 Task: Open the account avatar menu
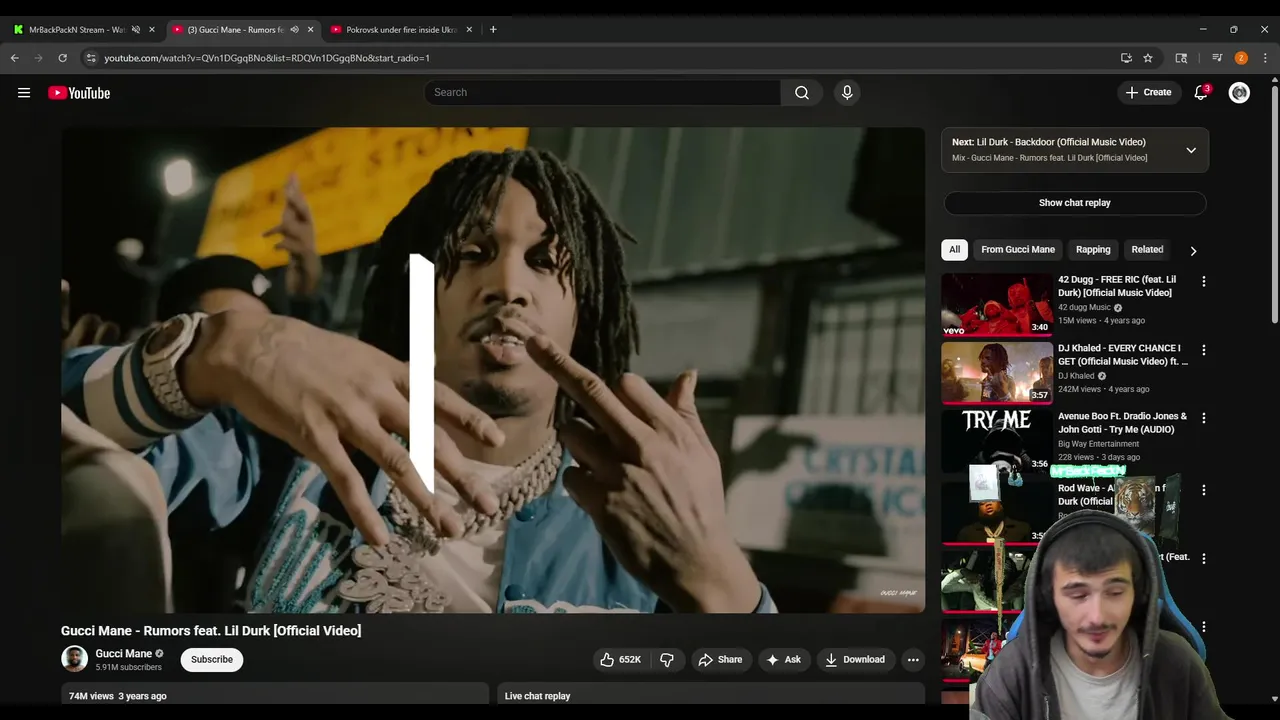pos(1239,92)
